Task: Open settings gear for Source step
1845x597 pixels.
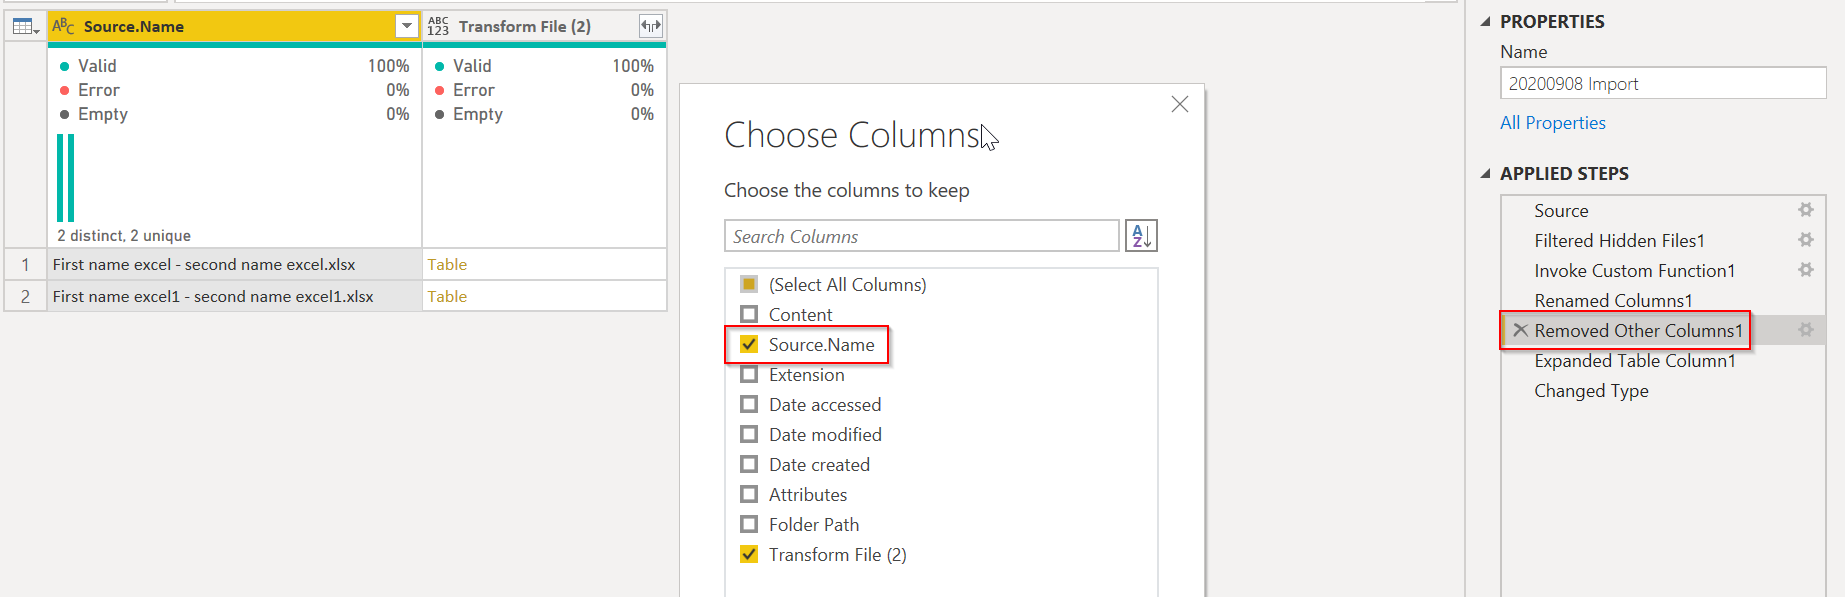Action: [x=1806, y=210]
